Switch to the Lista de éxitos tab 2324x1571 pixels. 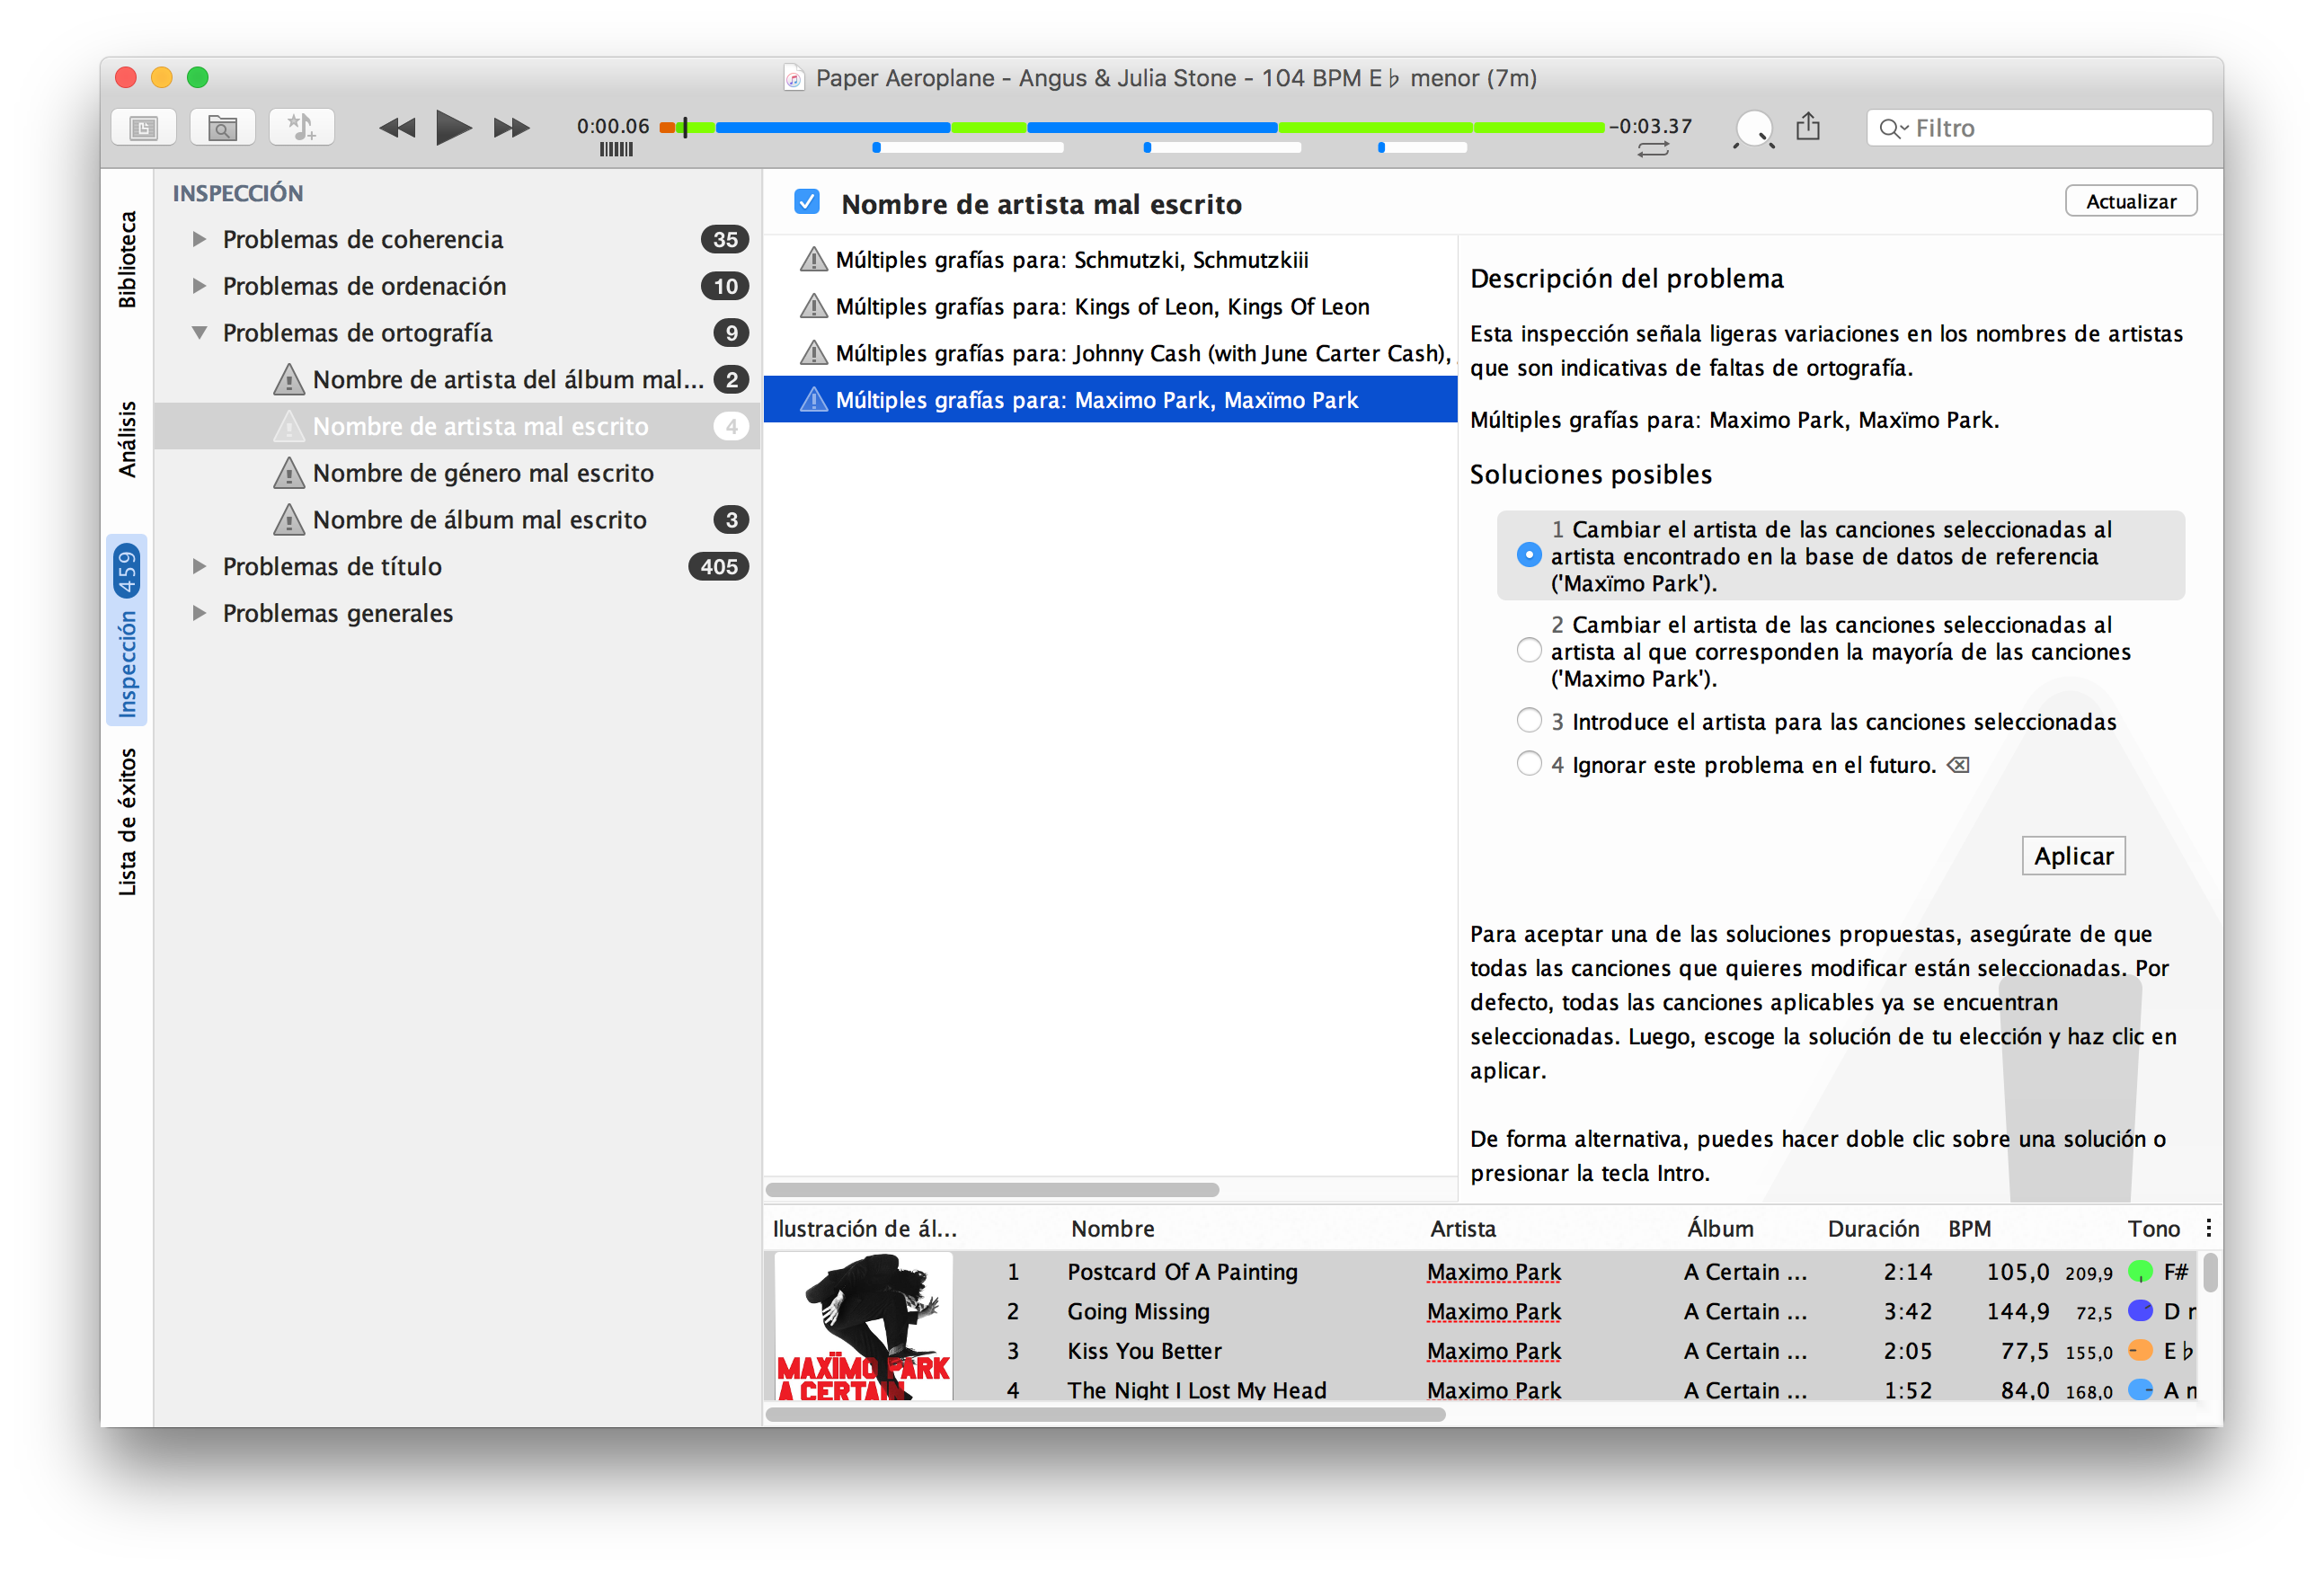pos(127,822)
